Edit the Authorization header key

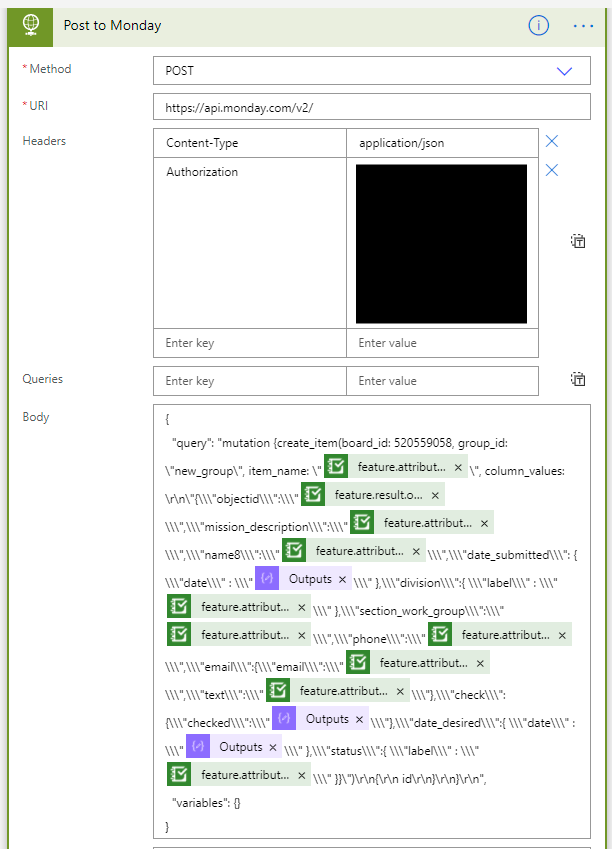click(250, 243)
